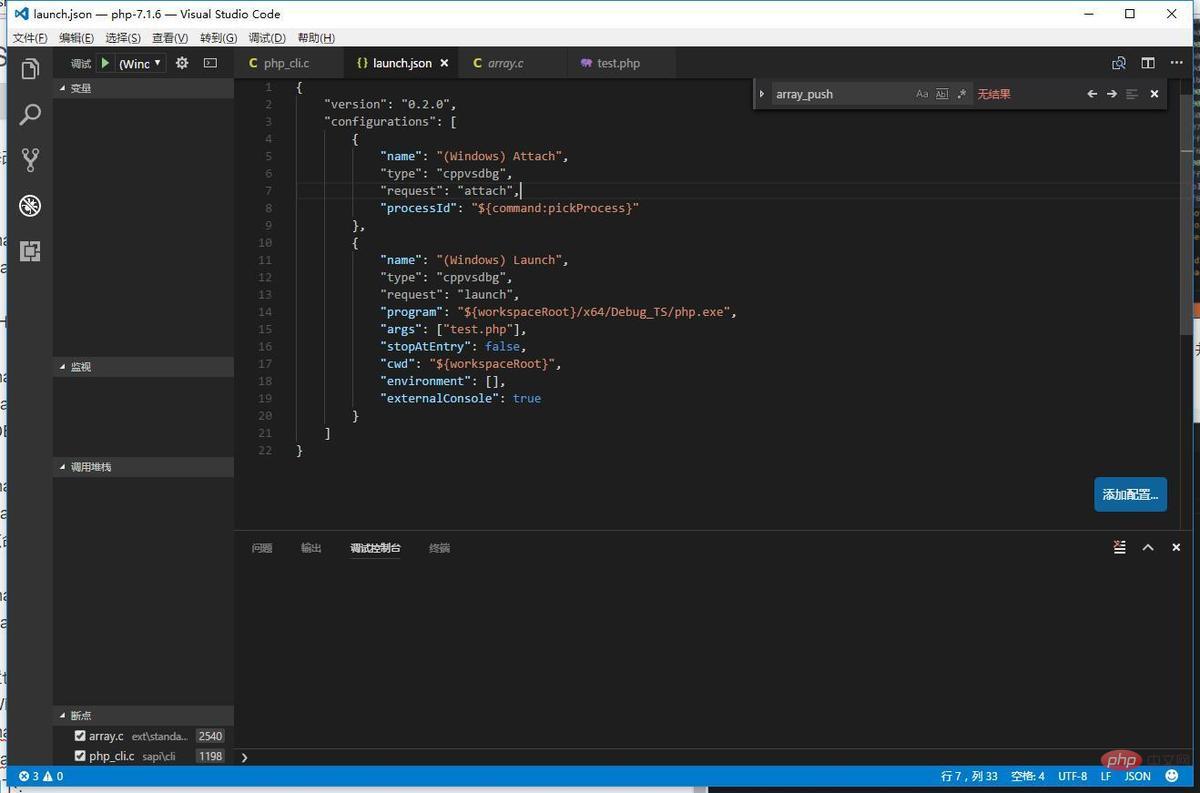Click the 空格: 4 indentation setting
Viewport: 1200px width, 793px height.
(x=1027, y=776)
